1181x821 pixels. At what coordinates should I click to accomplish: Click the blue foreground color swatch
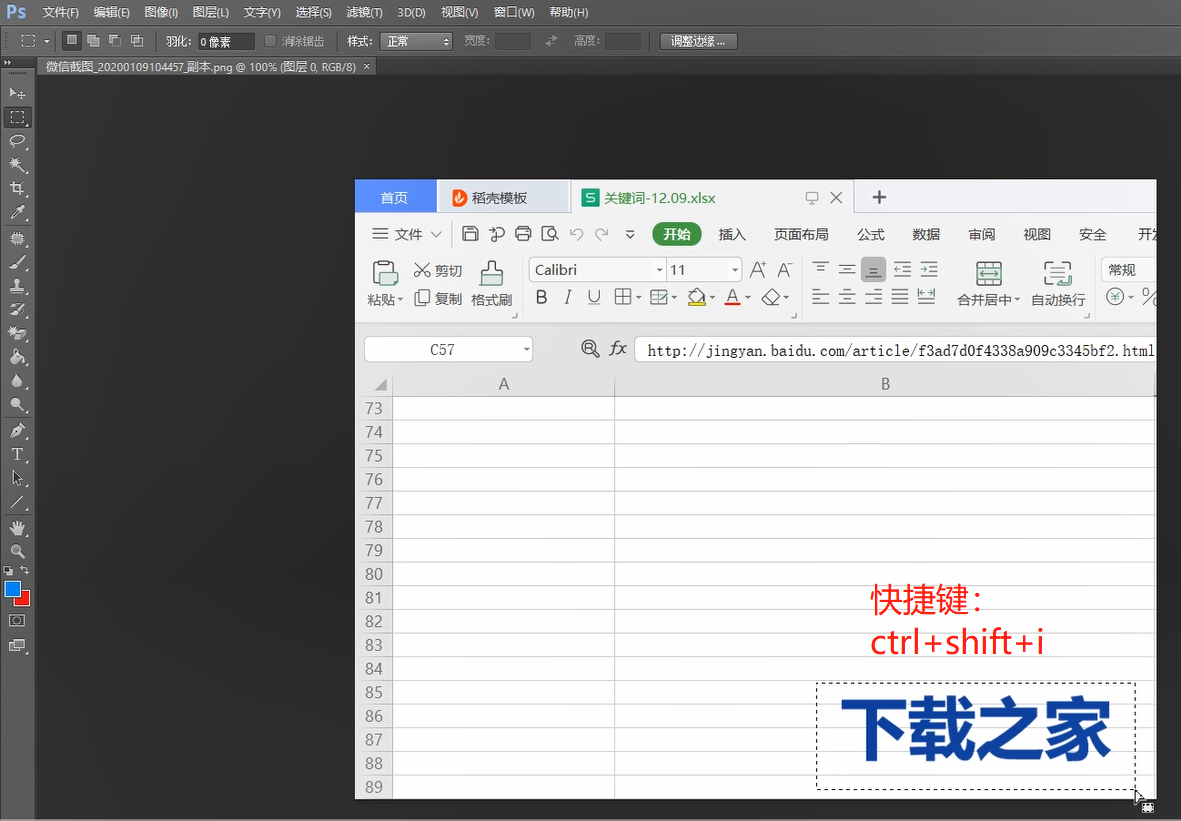pos(12,589)
